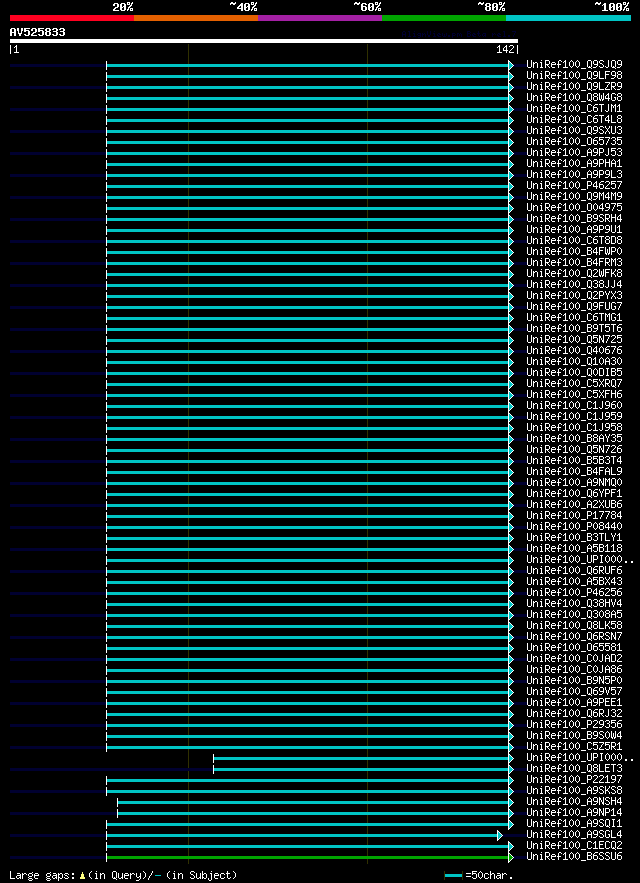The image size is (640, 883).
Task: Select the UniRef100_B9N5P0 label
Action: click(574, 680)
